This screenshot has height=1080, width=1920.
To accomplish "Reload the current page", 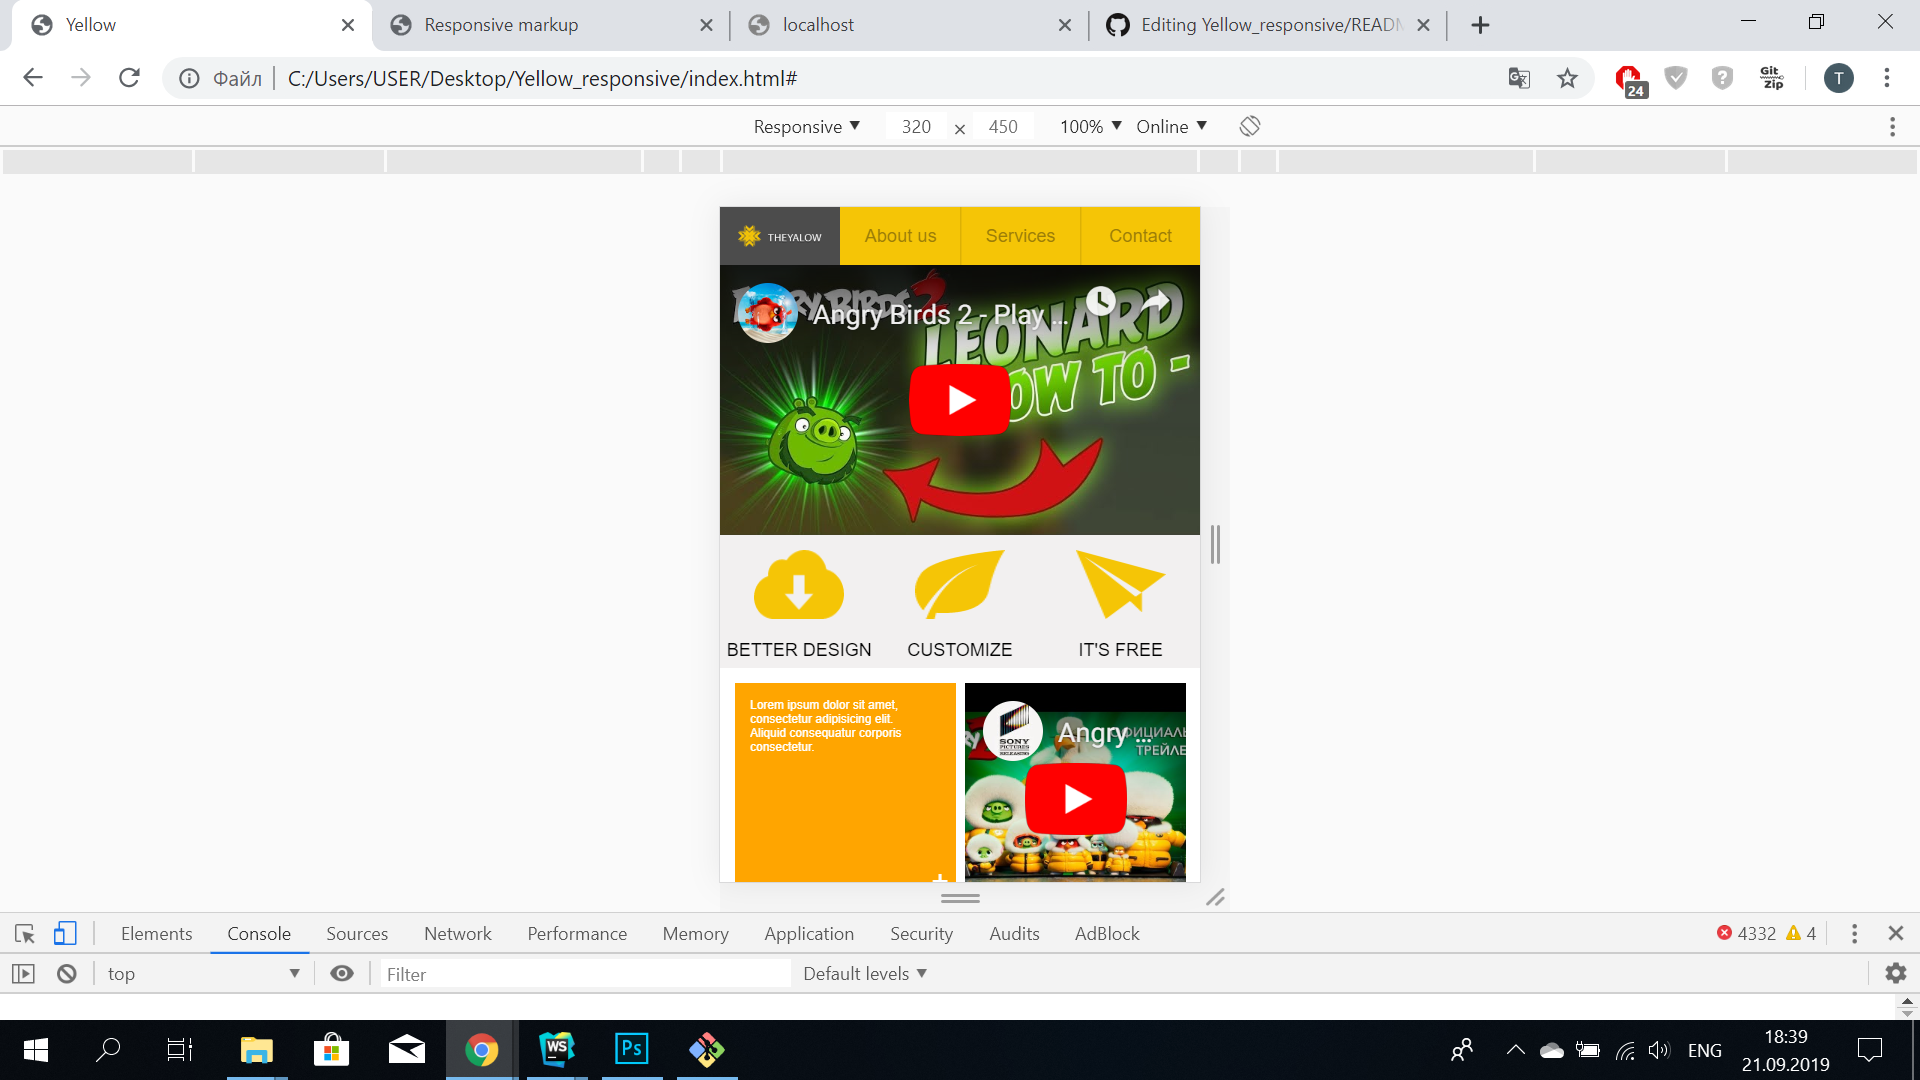I will point(129,78).
